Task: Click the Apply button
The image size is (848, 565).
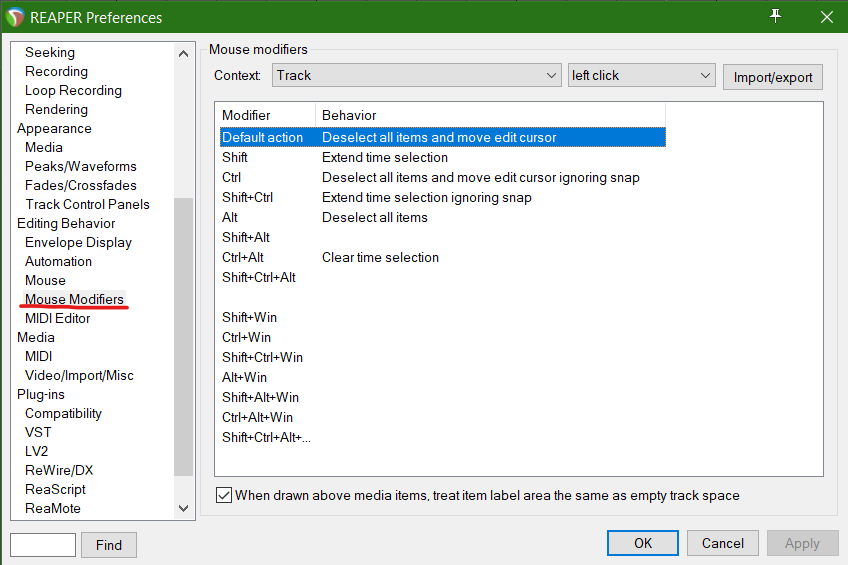Action: [802, 543]
